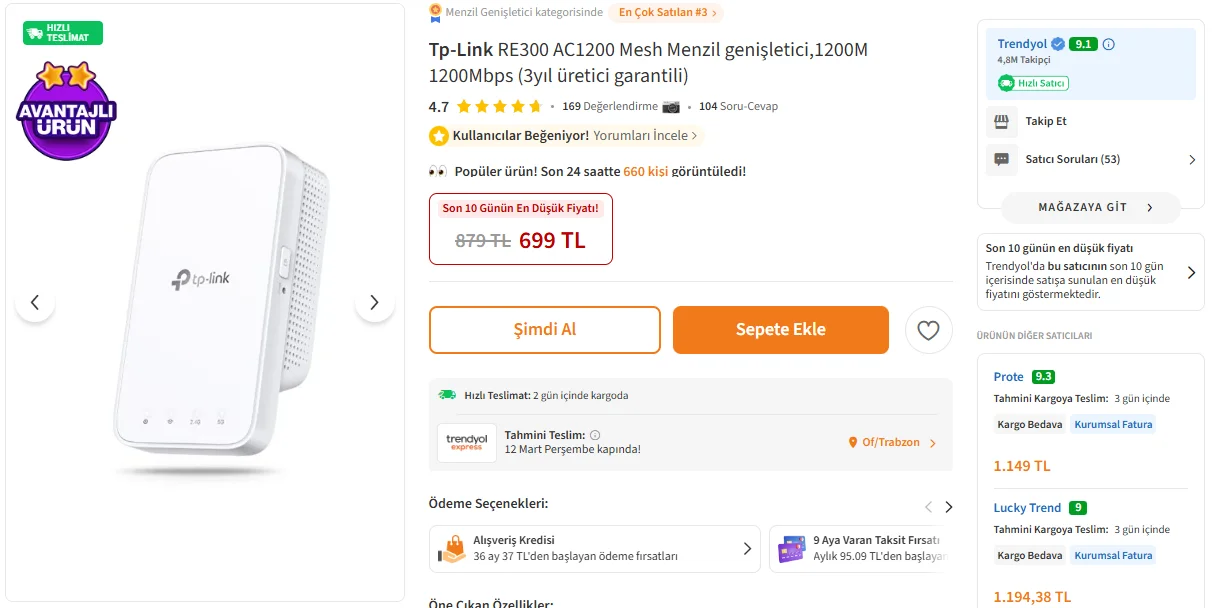Change delivery location Of/Trabzon
This screenshot has height=608, width=1215.
pyautogui.click(x=892, y=442)
